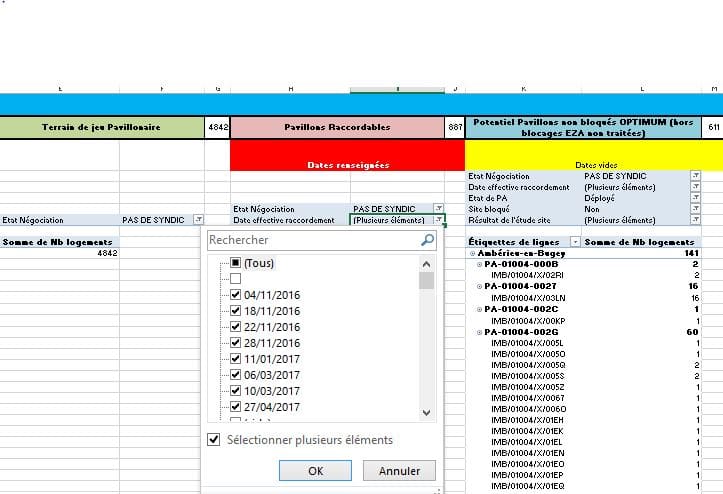Open Date effective raccordement filter under Dates vides
Viewport: 723px width, 494px height.
point(696,186)
